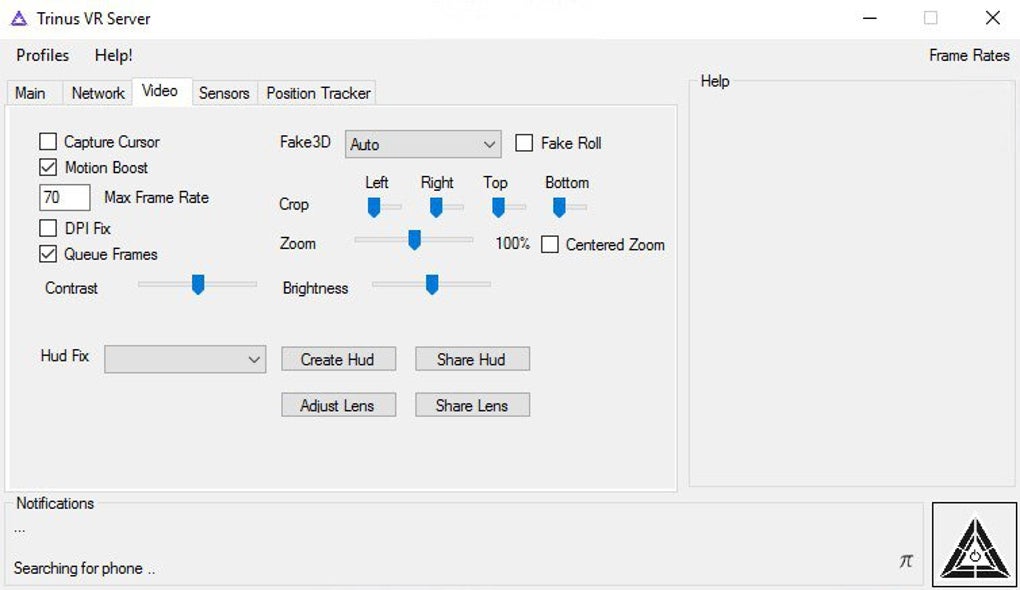Switch to the Sensors tab
1020x590 pixels.
tap(224, 93)
